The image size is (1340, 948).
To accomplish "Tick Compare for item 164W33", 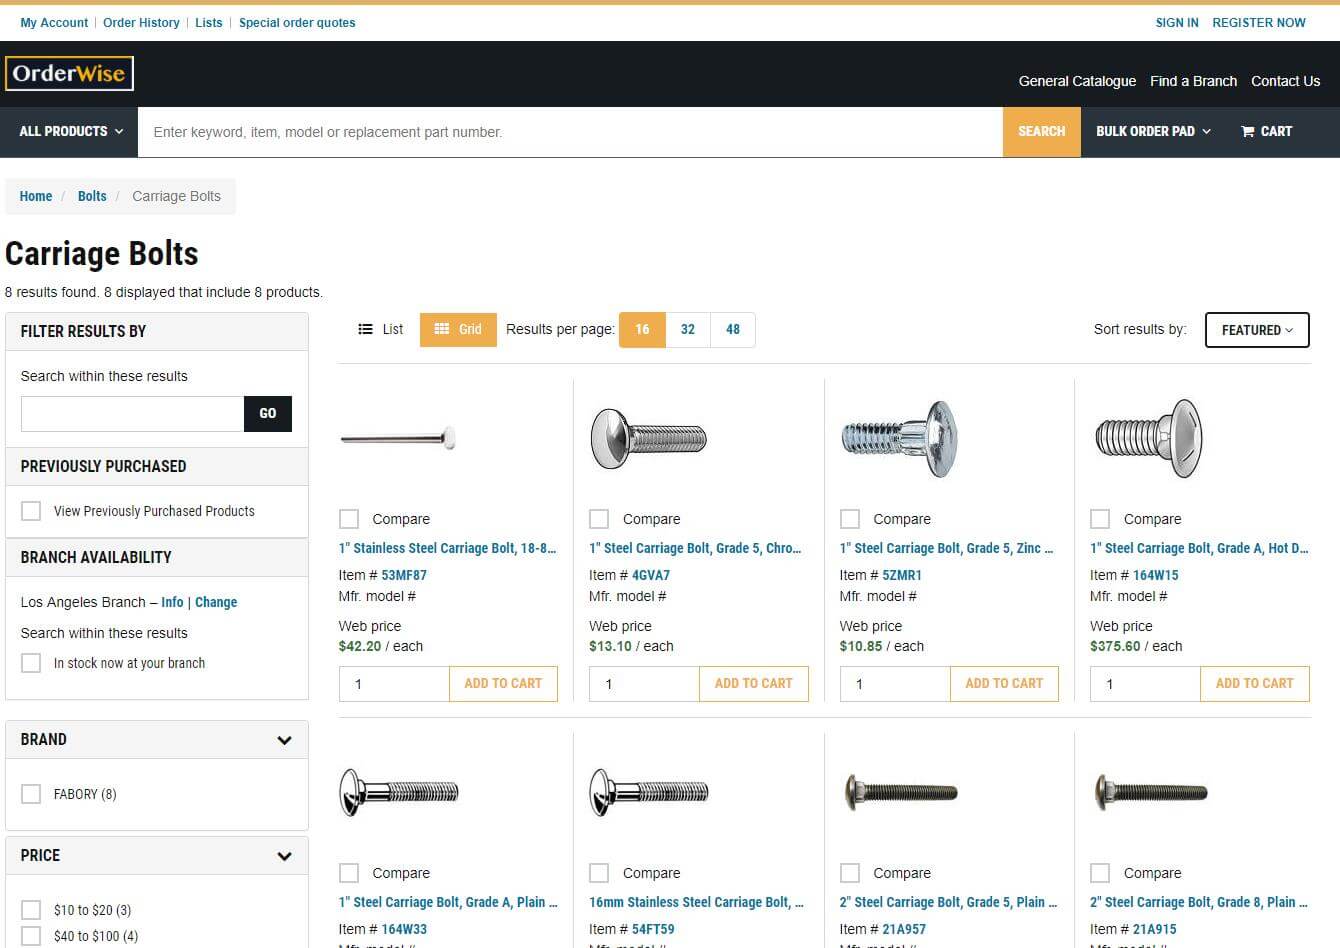I will pyautogui.click(x=349, y=873).
